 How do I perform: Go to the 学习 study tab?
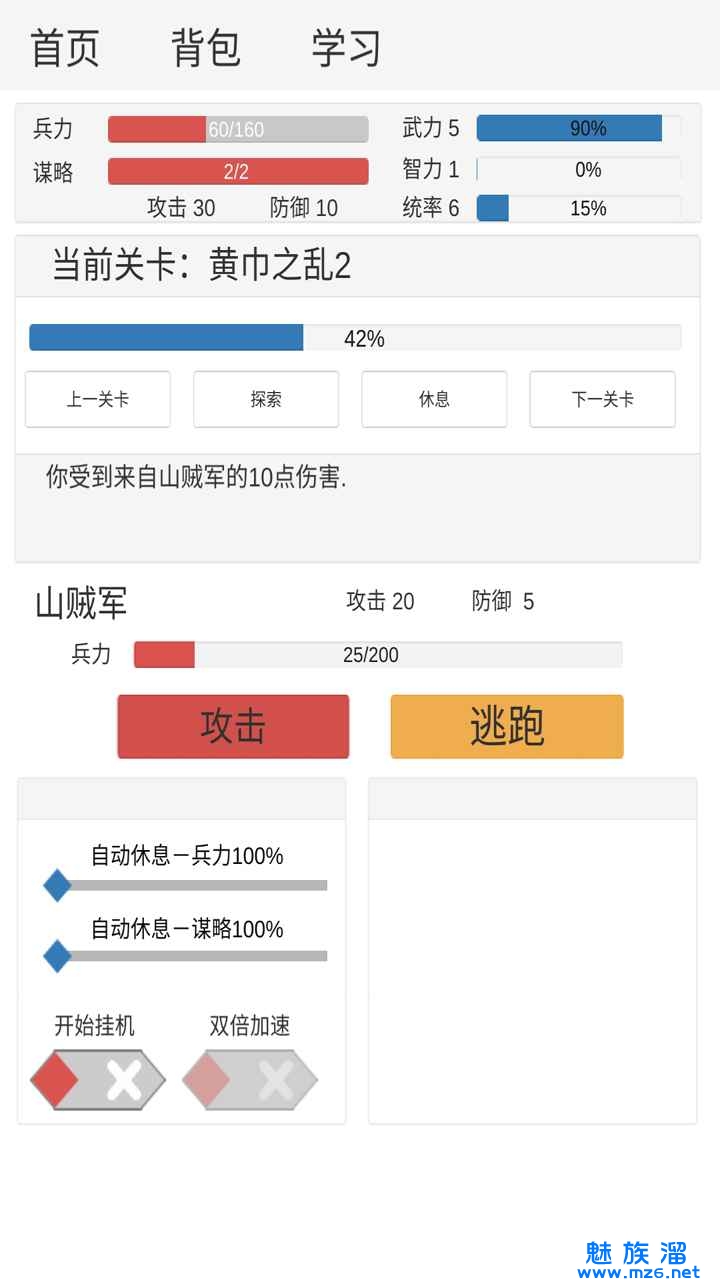(346, 48)
